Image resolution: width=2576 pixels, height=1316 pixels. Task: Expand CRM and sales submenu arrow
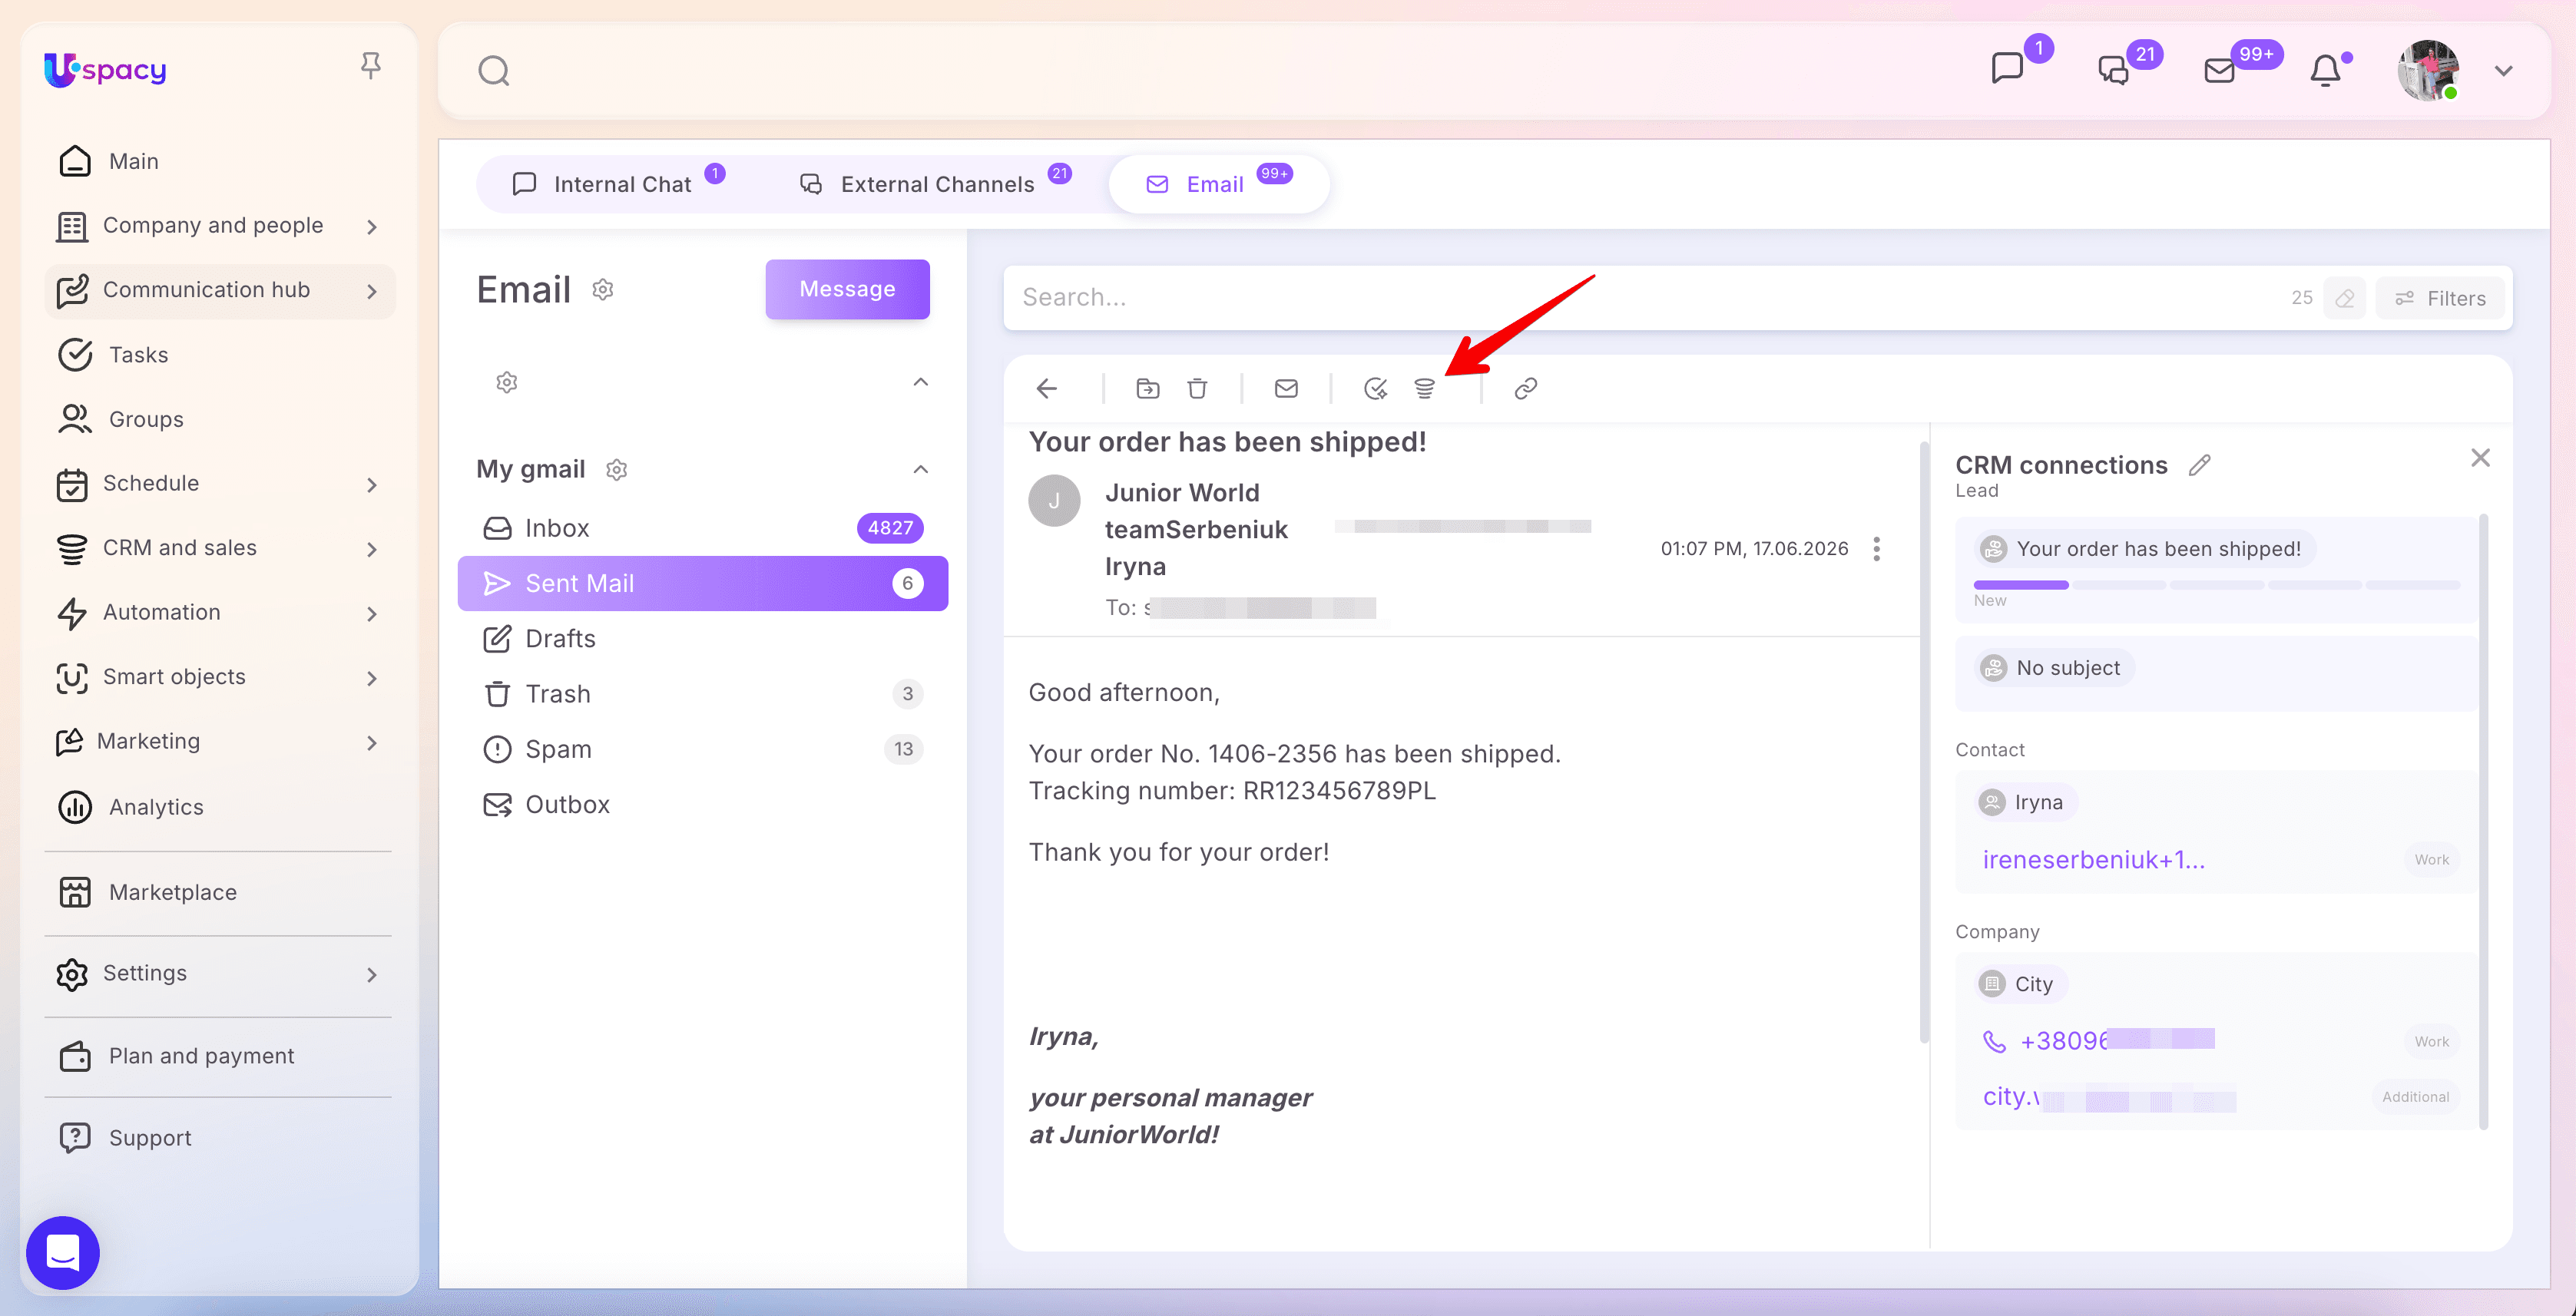tap(372, 549)
